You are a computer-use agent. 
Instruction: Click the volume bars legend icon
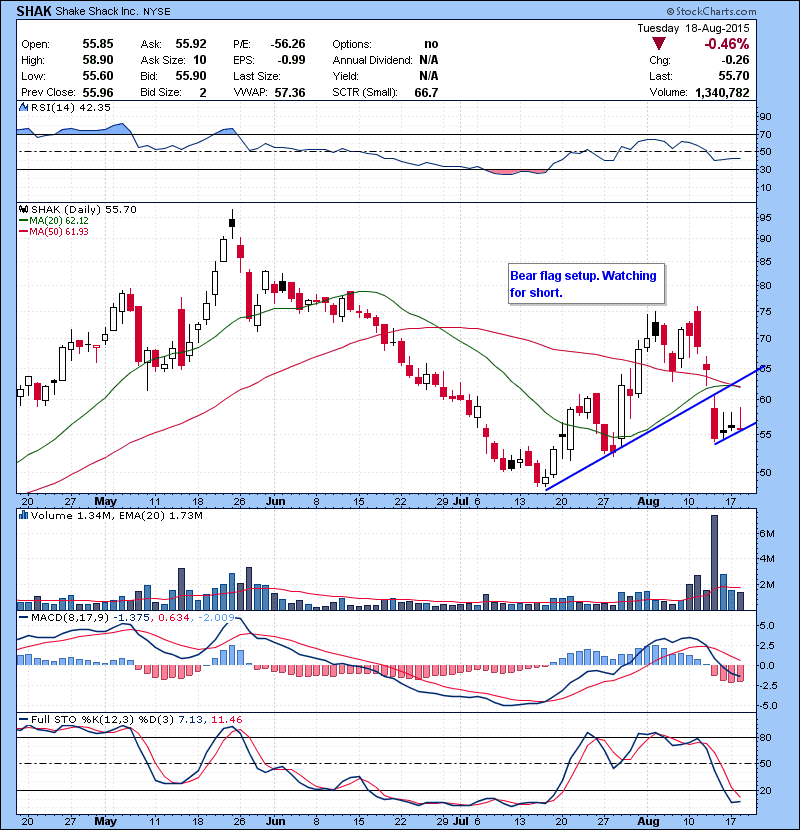tap(23, 515)
